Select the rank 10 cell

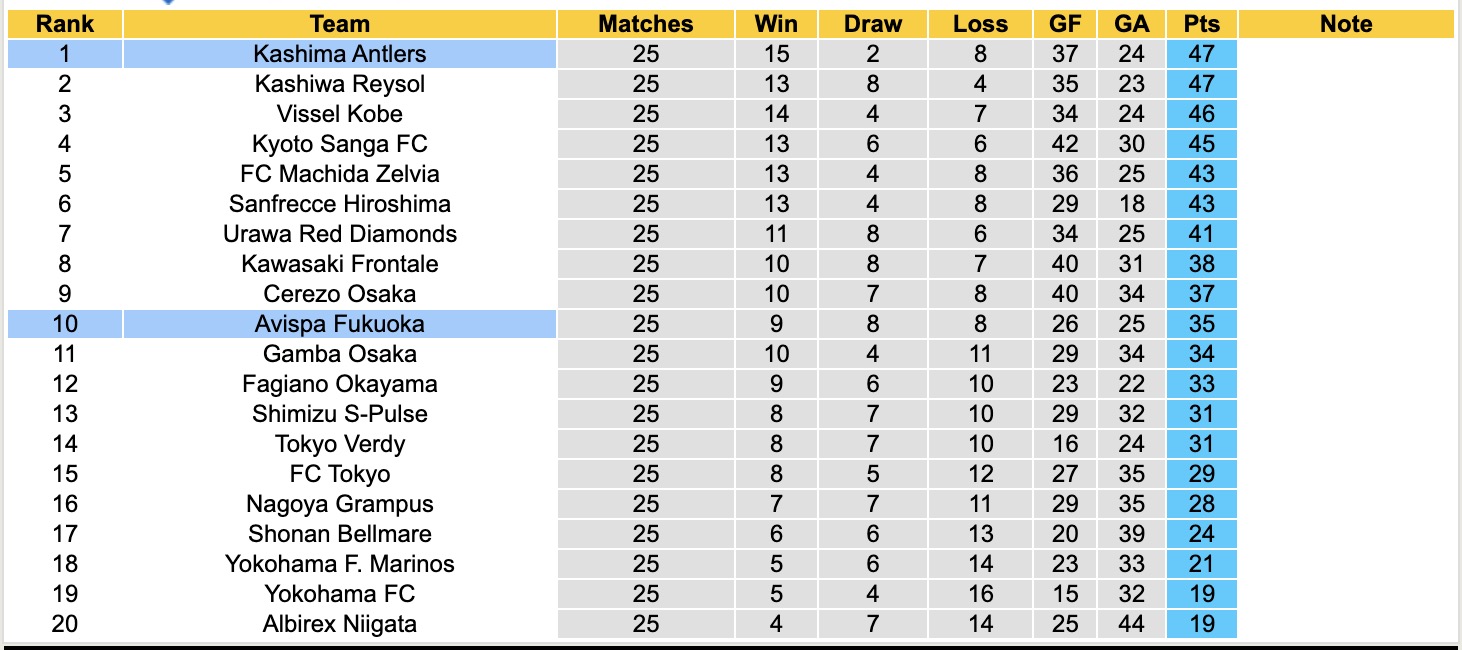point(65,324)
